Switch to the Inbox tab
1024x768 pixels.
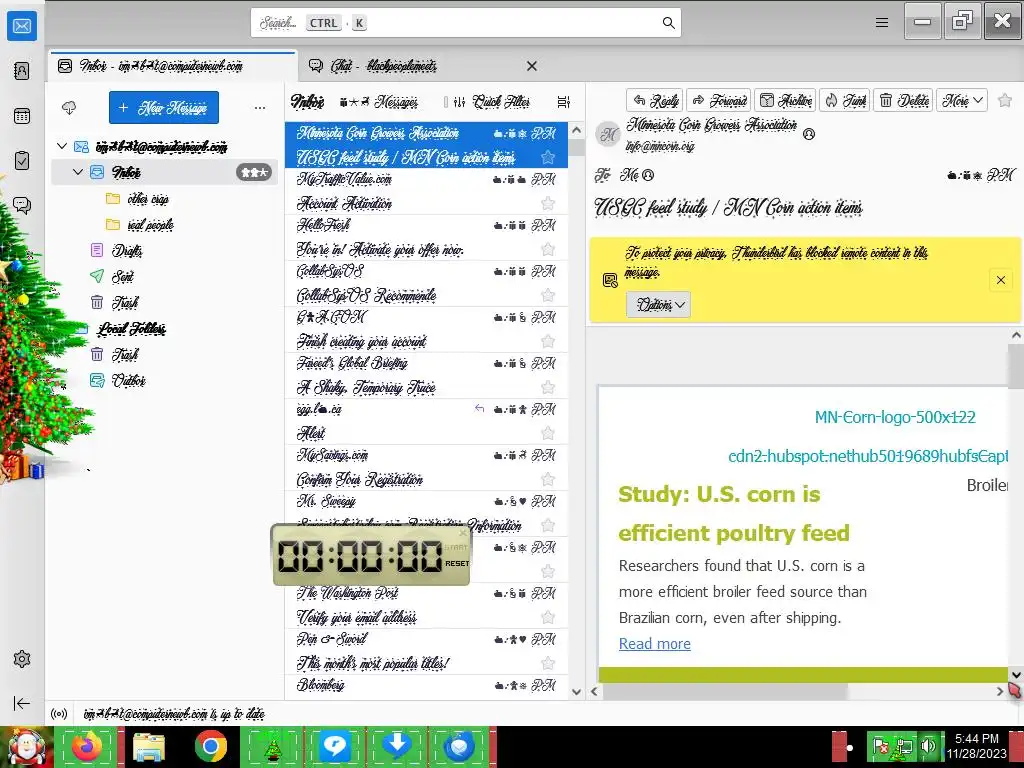[x=173, y=66]
